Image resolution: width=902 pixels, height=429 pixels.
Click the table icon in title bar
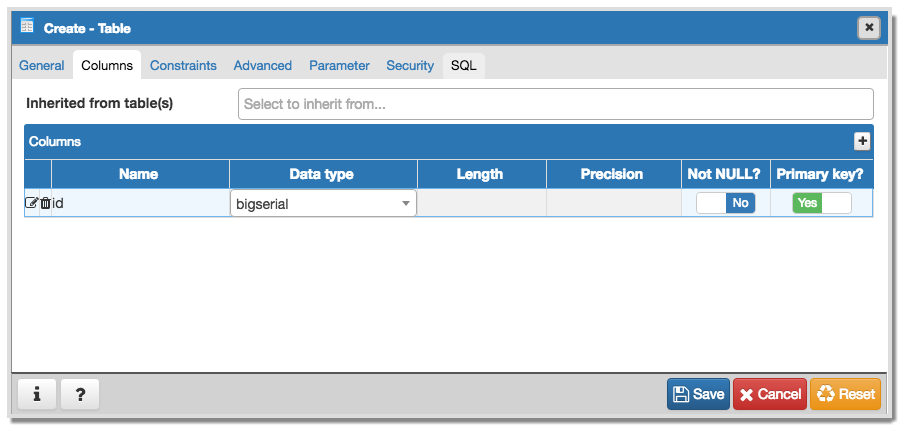tap(28, 27)
